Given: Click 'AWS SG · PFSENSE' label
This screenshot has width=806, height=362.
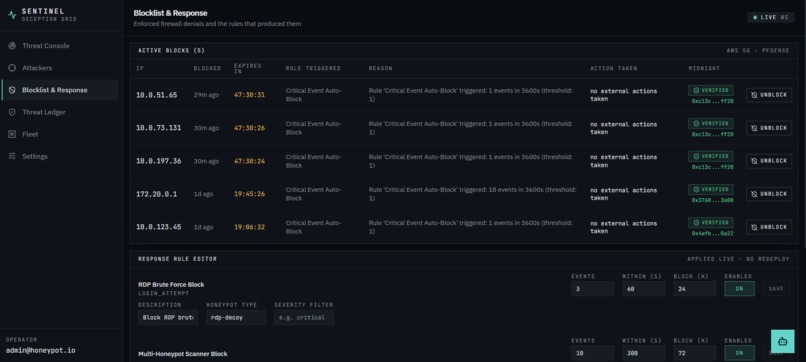Looking at the screenshot, I should coord(758,50).
